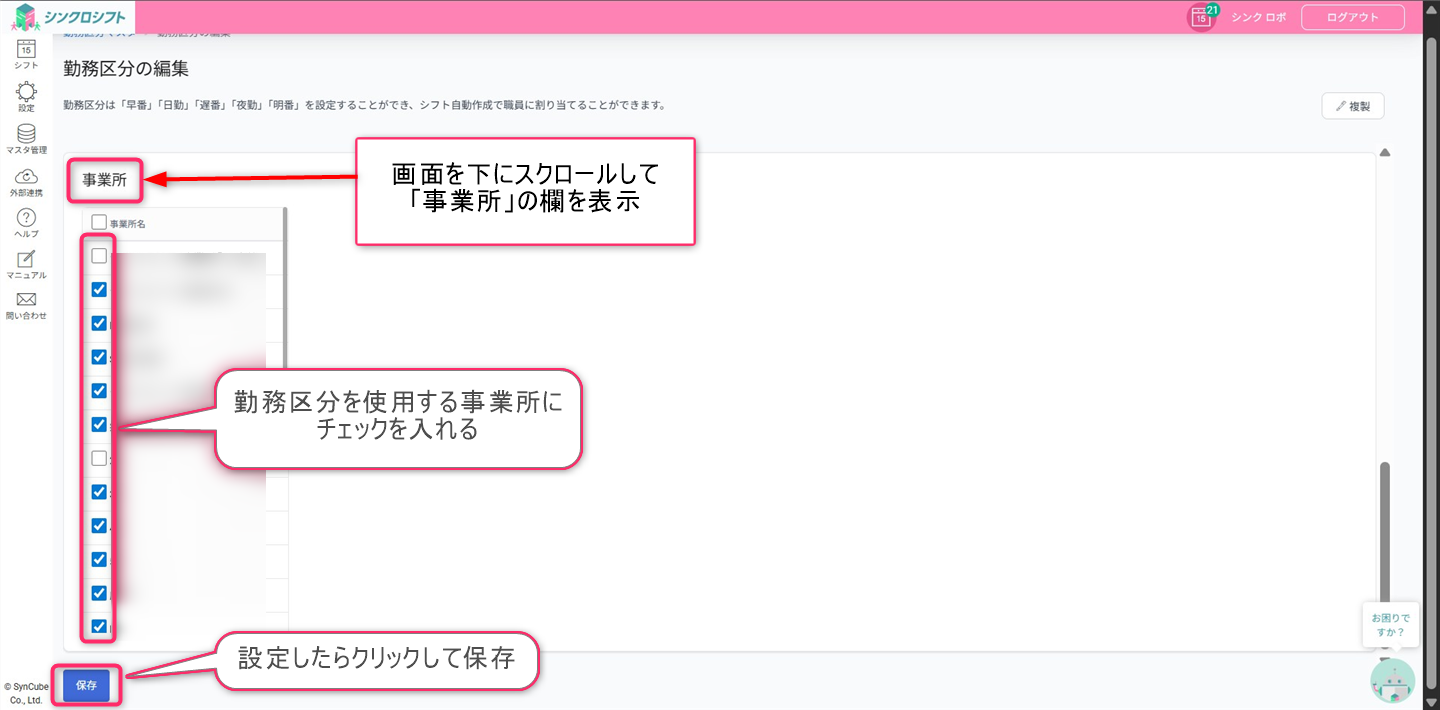This screenshot has height=710, width=1440.
Task: Open the シフト calendar section
Action: click(x=26, y=54)
